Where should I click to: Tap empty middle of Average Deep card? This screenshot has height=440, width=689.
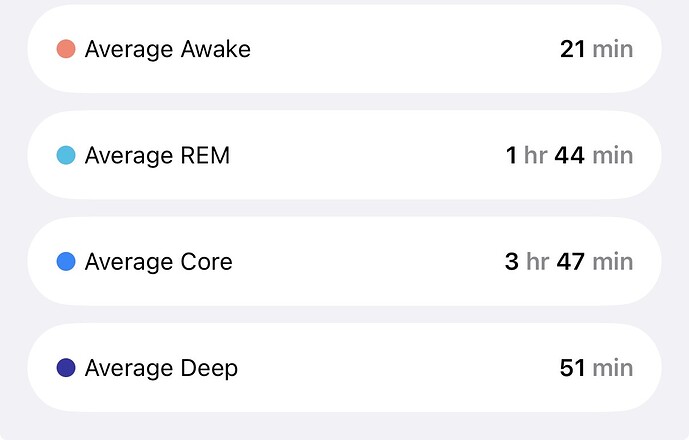pos(400,368)
